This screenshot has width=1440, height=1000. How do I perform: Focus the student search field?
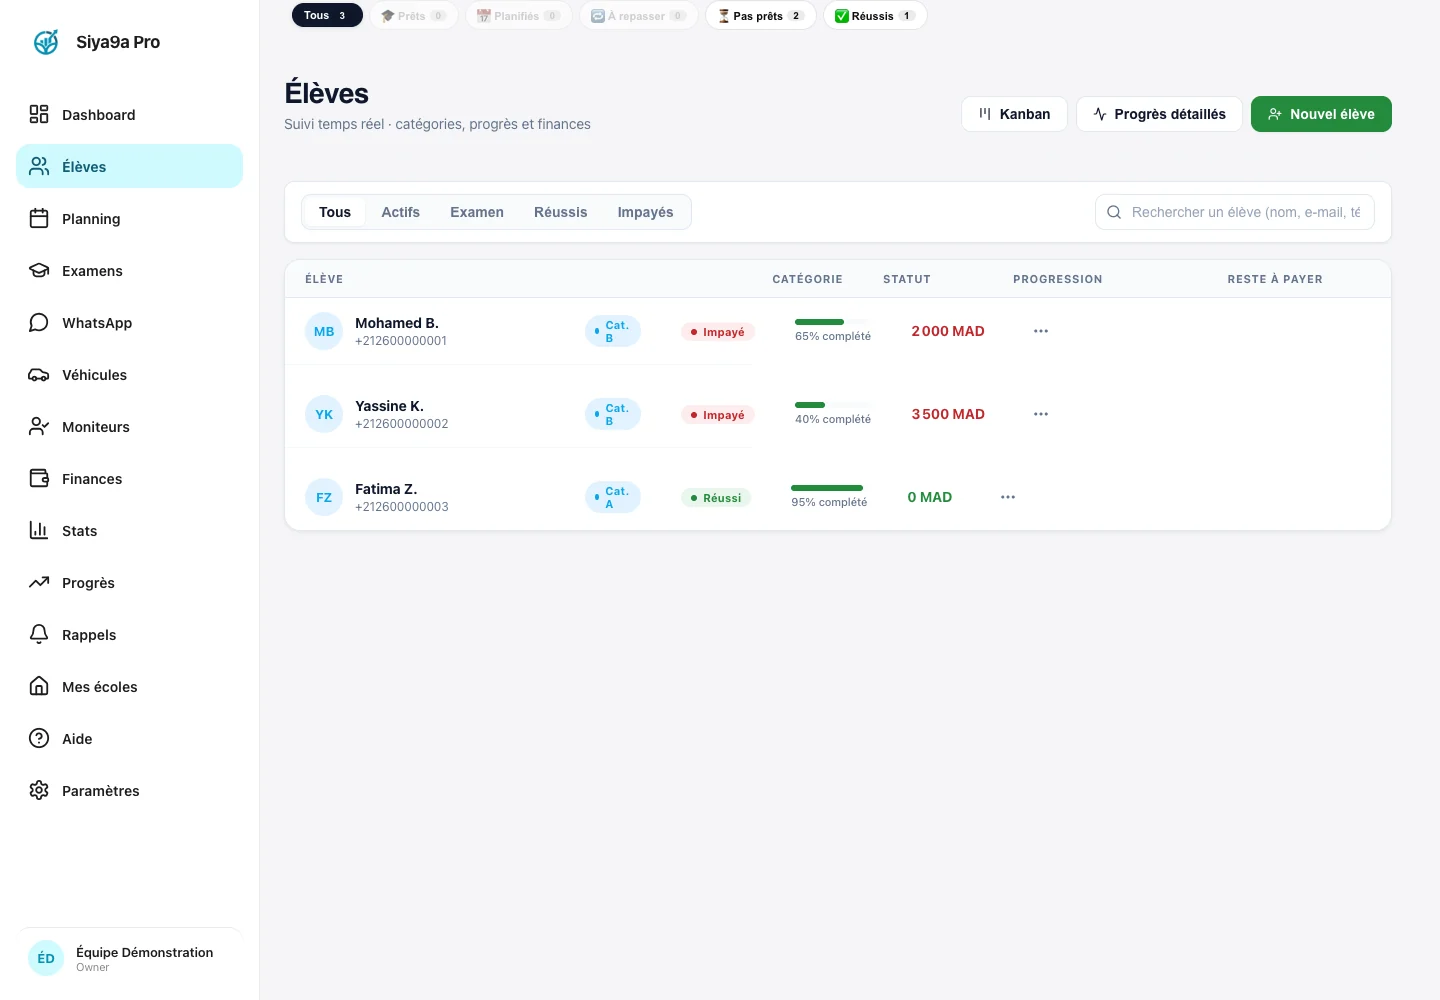click(x=1235, y=212)
